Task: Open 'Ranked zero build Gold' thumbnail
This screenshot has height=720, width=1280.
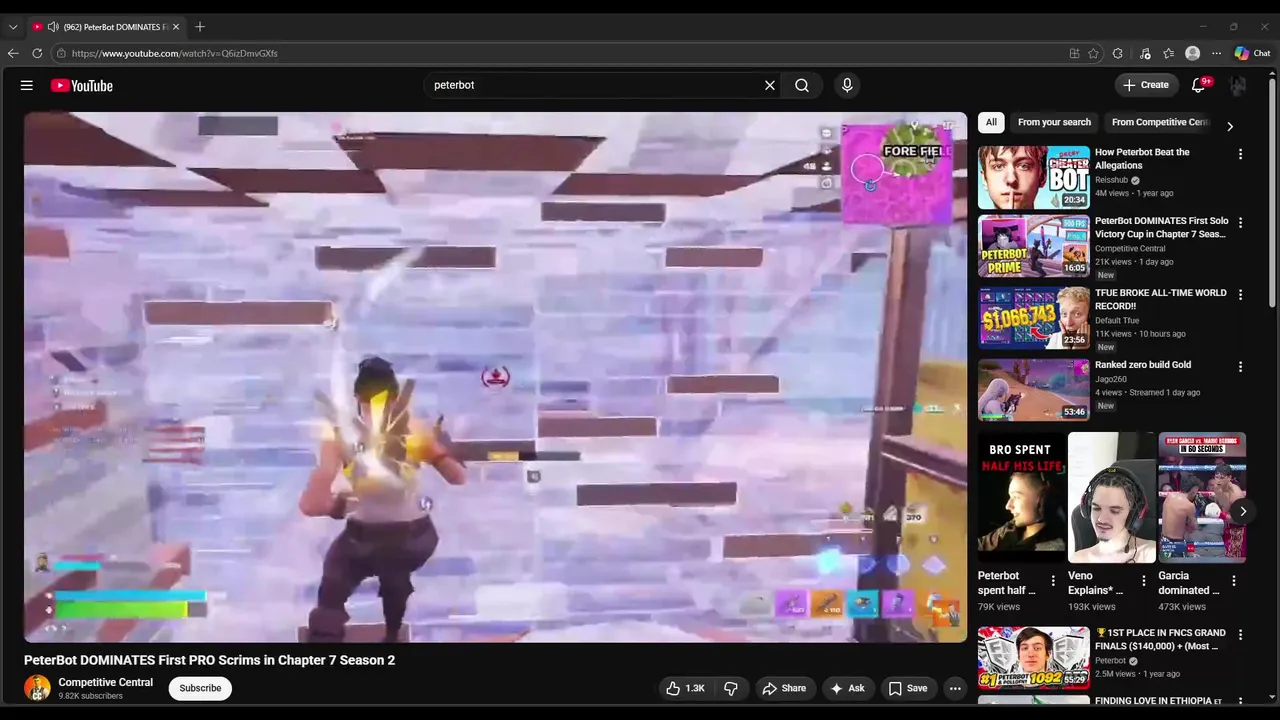Action: [1033, 390]
